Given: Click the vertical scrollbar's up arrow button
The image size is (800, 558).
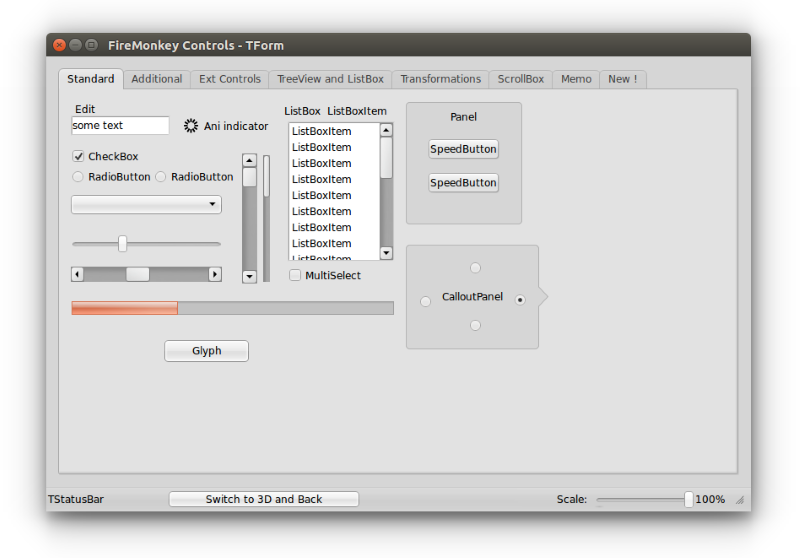Looking at the screenshot, I should (249, 161).
